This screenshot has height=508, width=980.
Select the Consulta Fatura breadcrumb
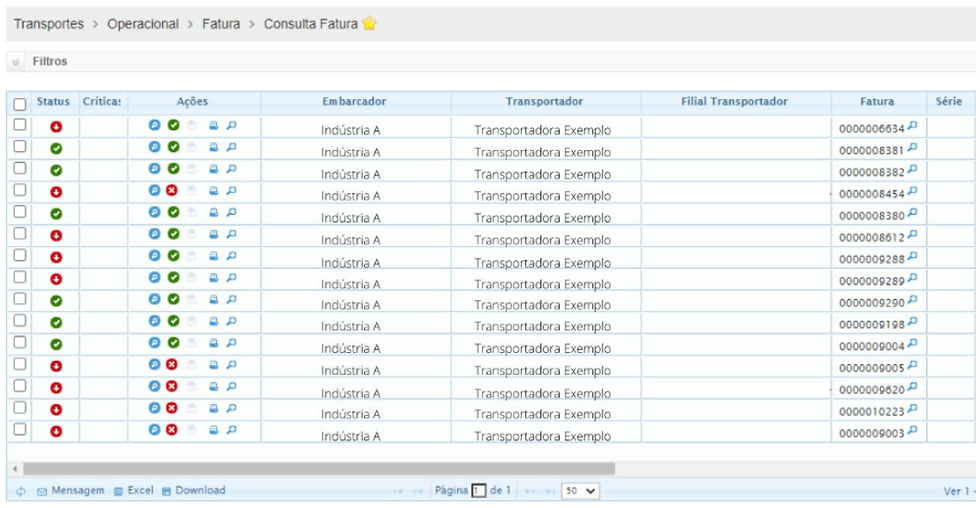(x=311, y=24)
